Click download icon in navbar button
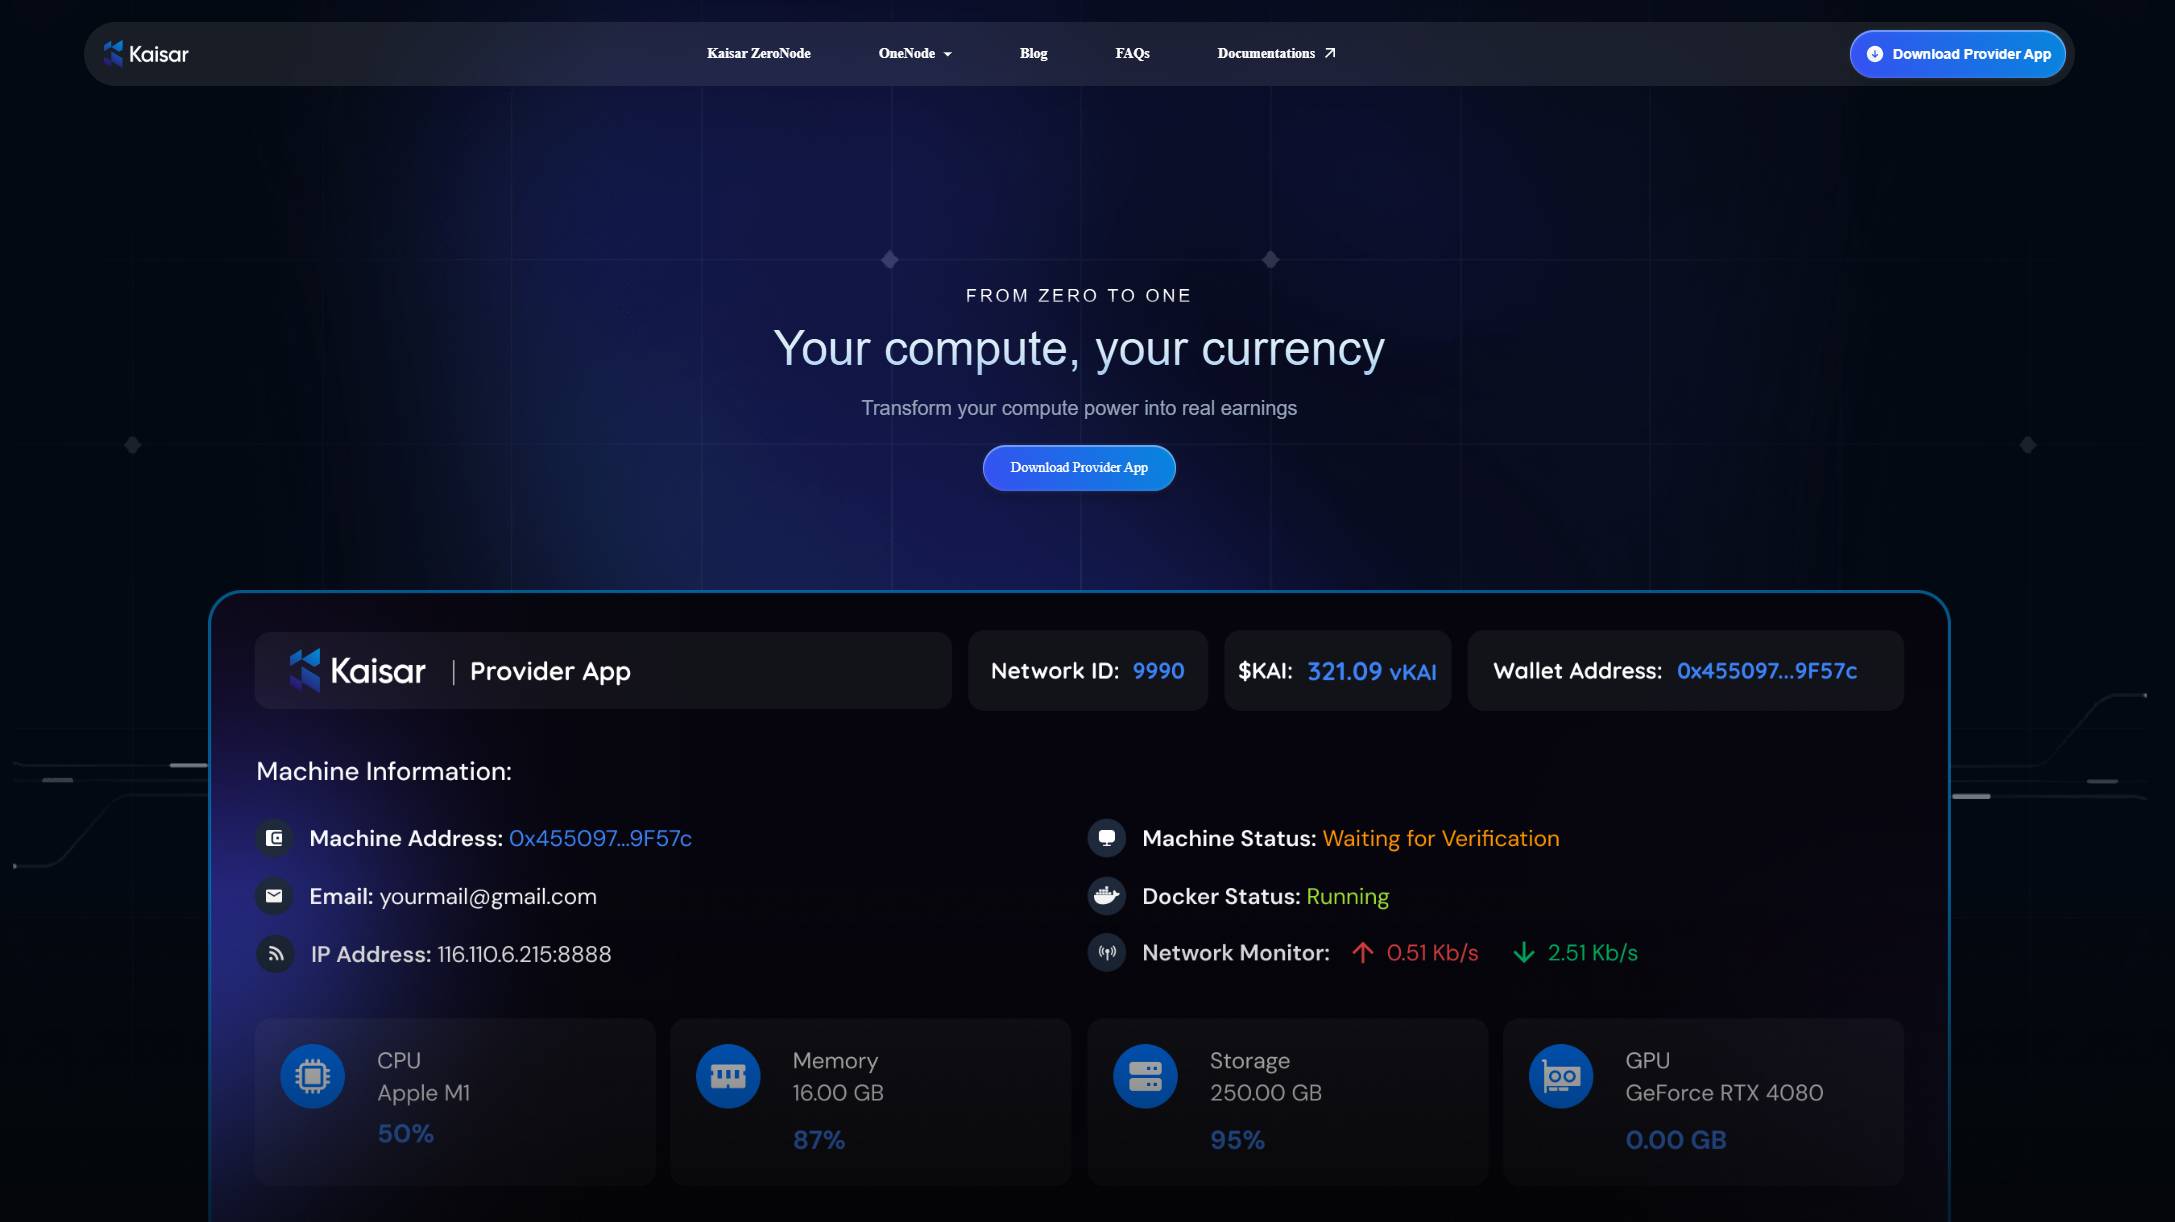2175x1222 pixels. pos(1875,54)
